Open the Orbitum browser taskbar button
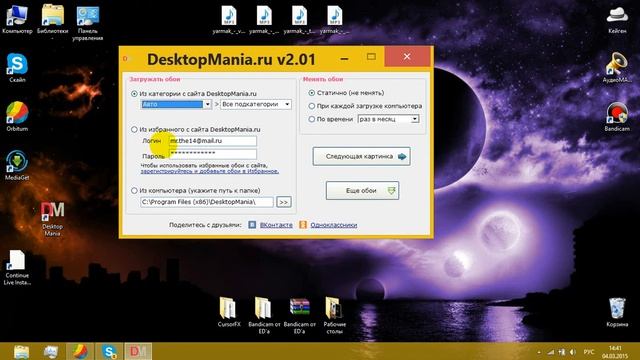The width and height of the screenshot is (640, 360). point(80,351)
